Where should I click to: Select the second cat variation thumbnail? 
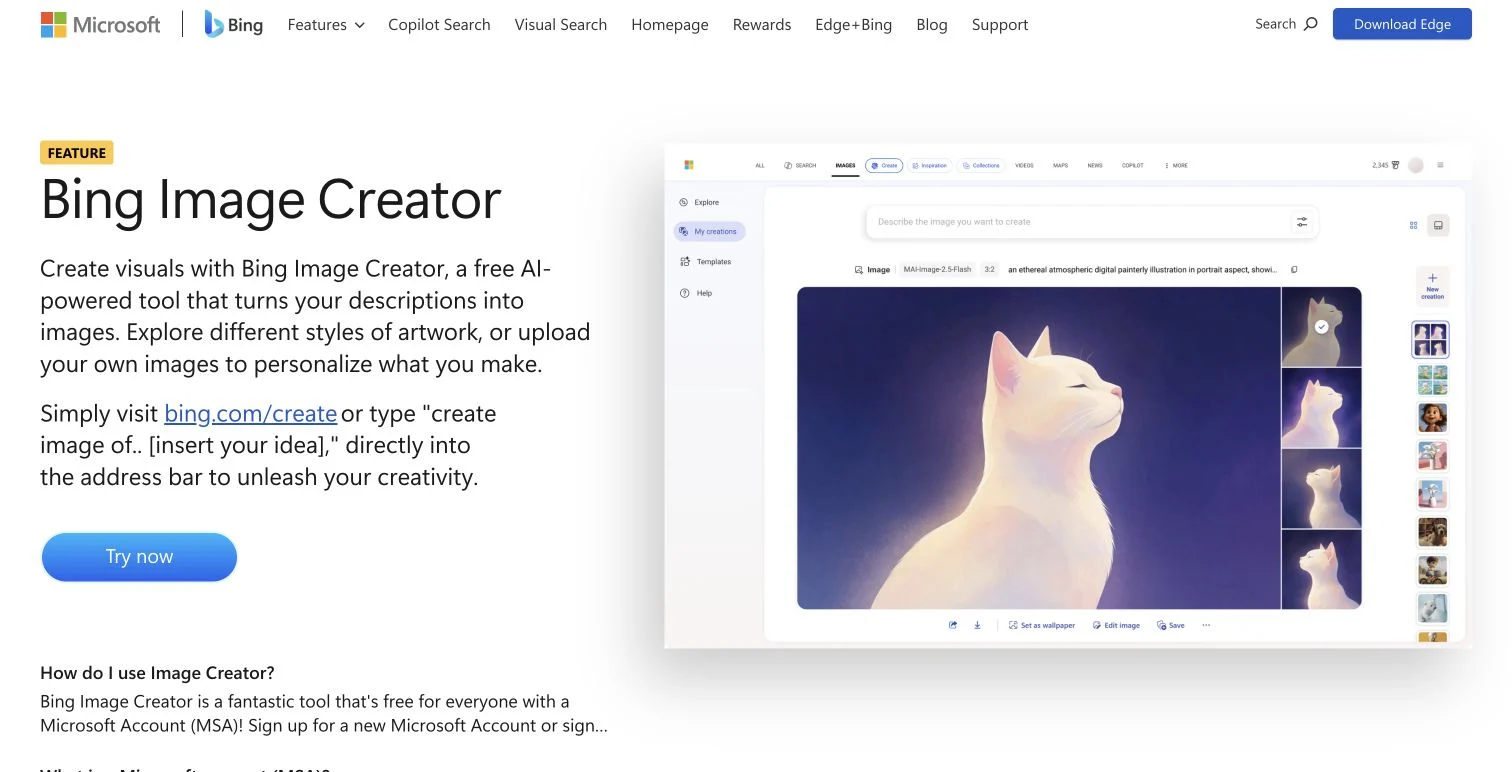1321,408
